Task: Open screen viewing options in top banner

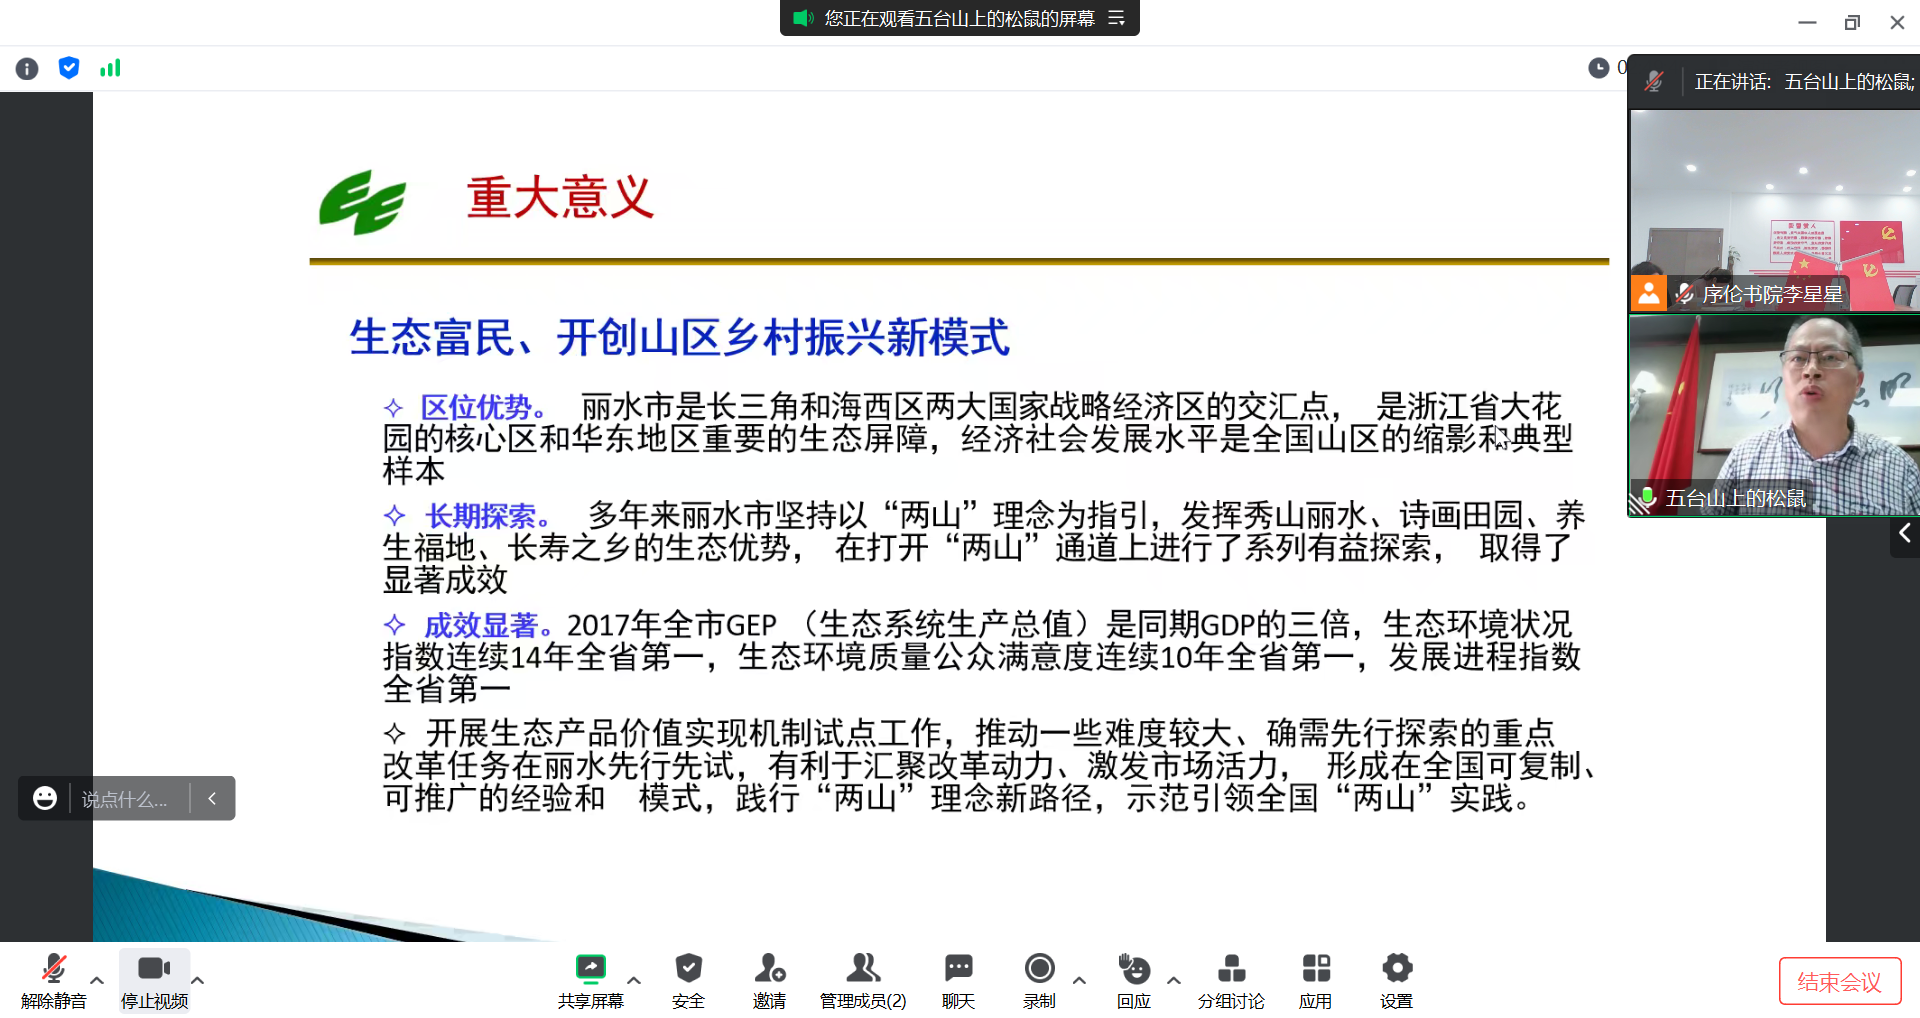Action: tap(1118, 18)
